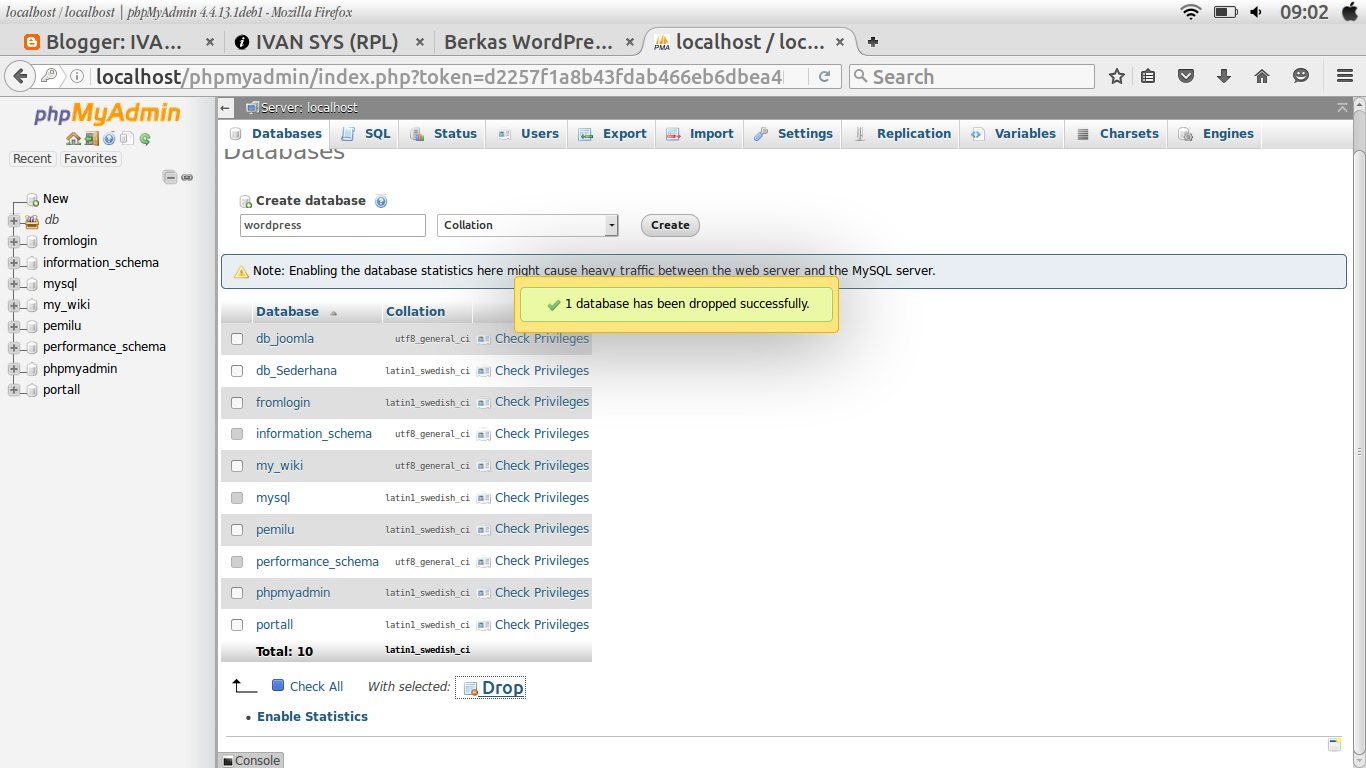This screenshot has height=768, width=1366.
Task: Go back with browser back arrow
Action: [x=20, y=76]
